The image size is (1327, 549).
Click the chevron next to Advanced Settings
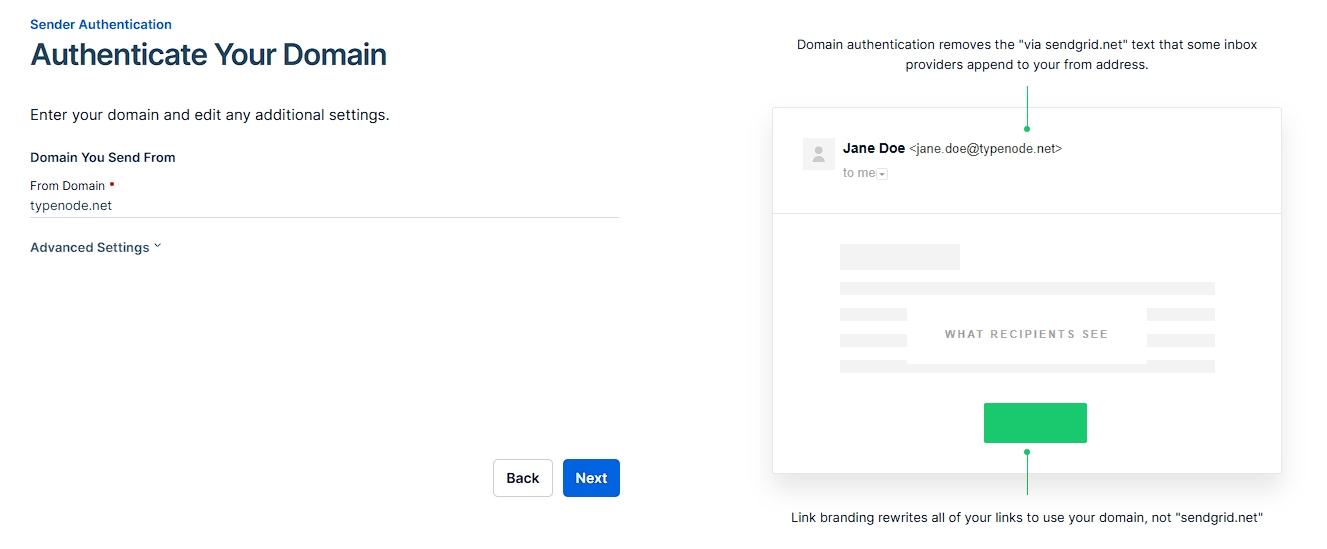pyautogui.click(x=158, y=246)
